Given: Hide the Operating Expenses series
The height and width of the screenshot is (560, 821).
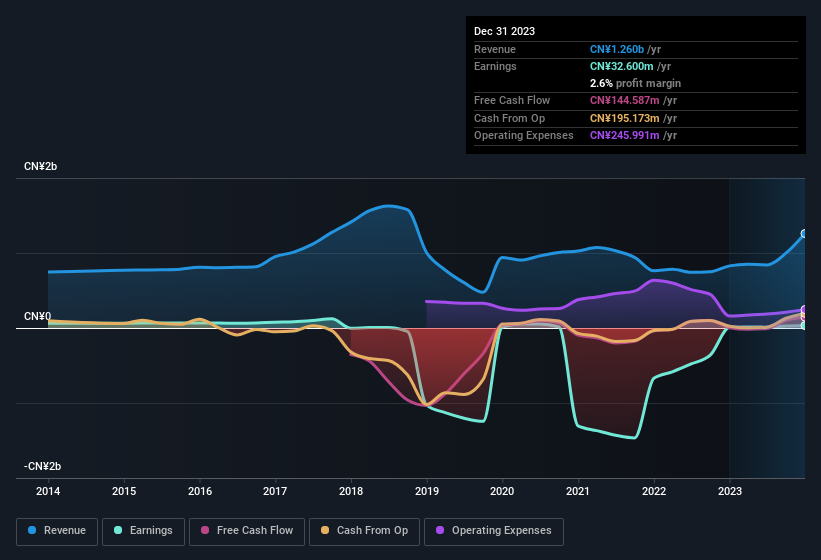Looking at the screenshot, I should (494, 531).
